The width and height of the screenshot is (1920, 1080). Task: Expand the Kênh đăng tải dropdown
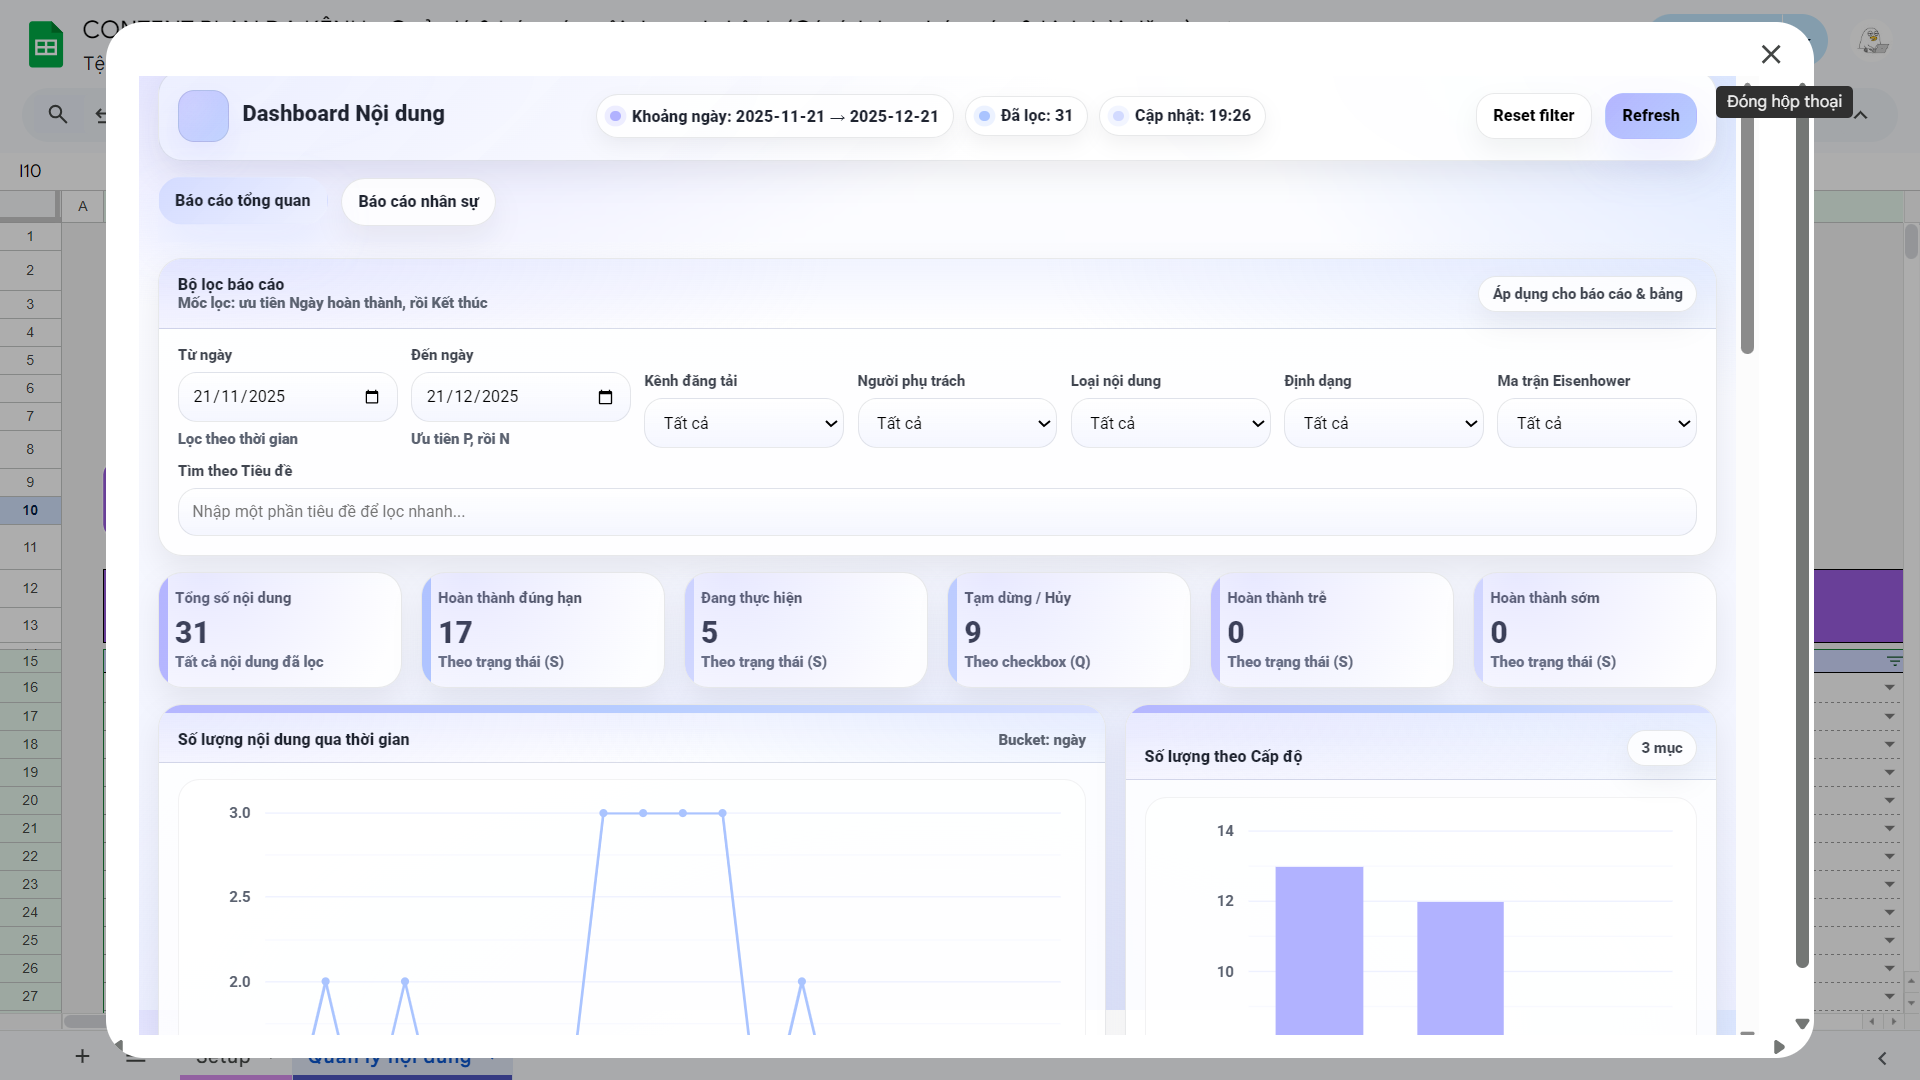743,423
